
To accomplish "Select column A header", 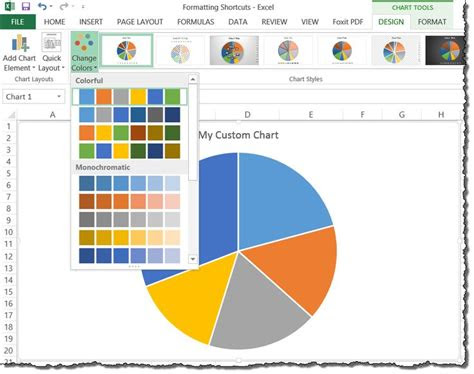I will [x=52, y=115].
